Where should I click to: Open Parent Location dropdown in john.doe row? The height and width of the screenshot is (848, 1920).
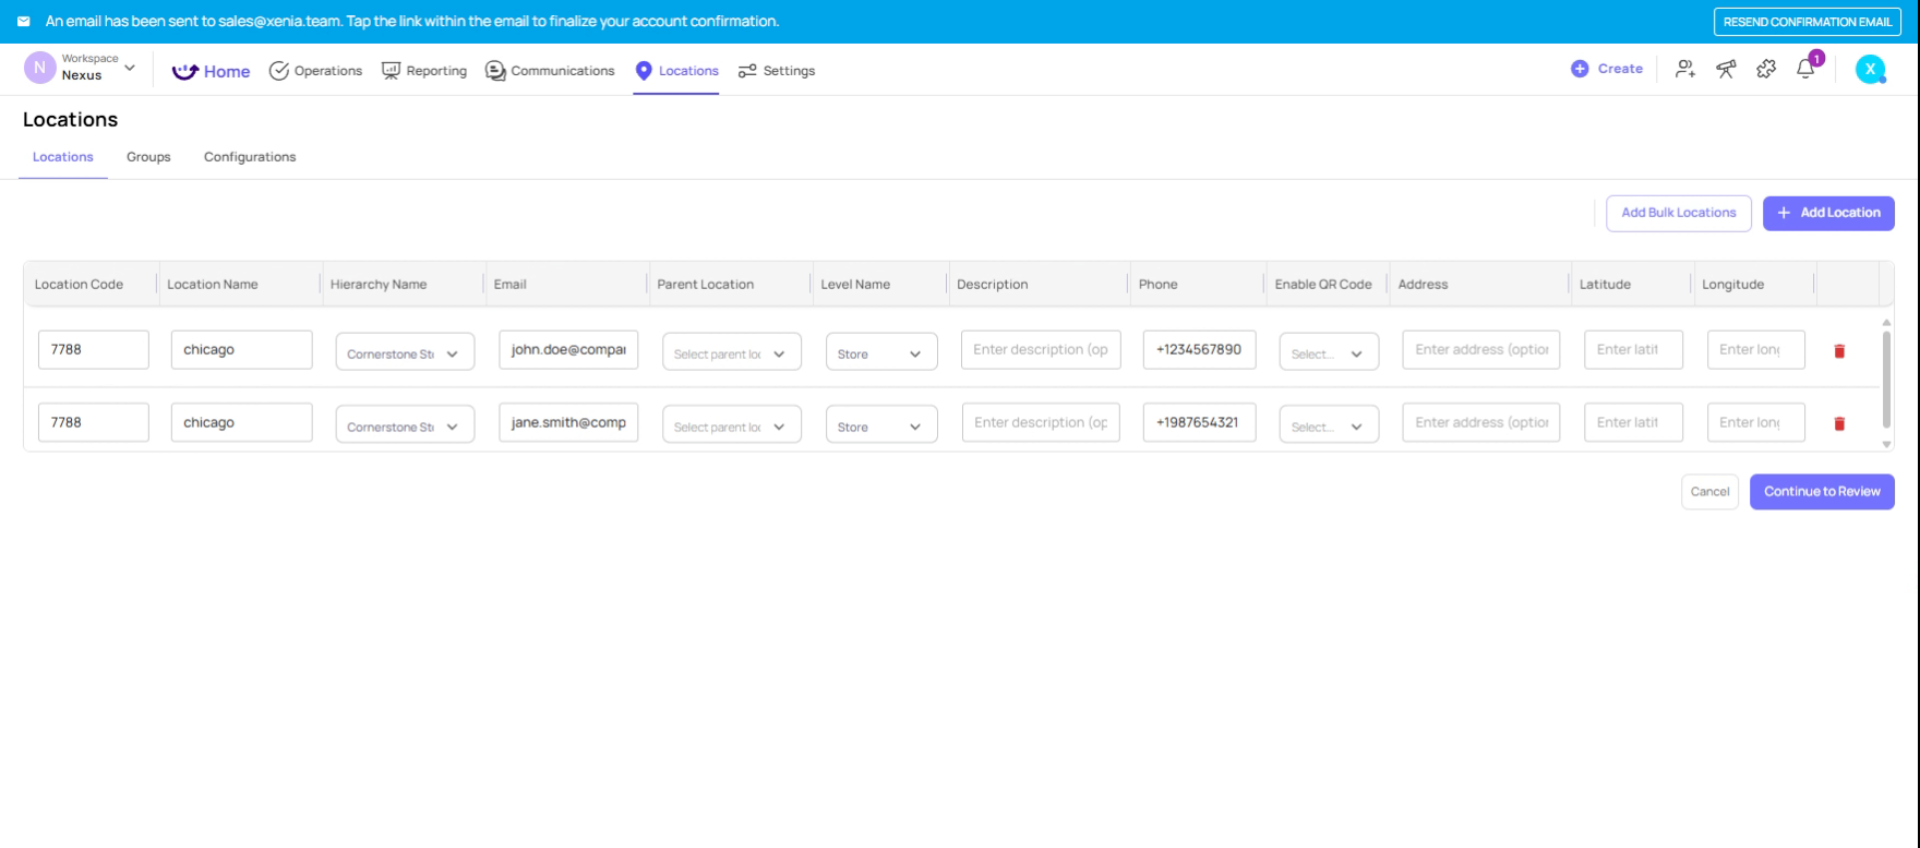pos(732,352)
